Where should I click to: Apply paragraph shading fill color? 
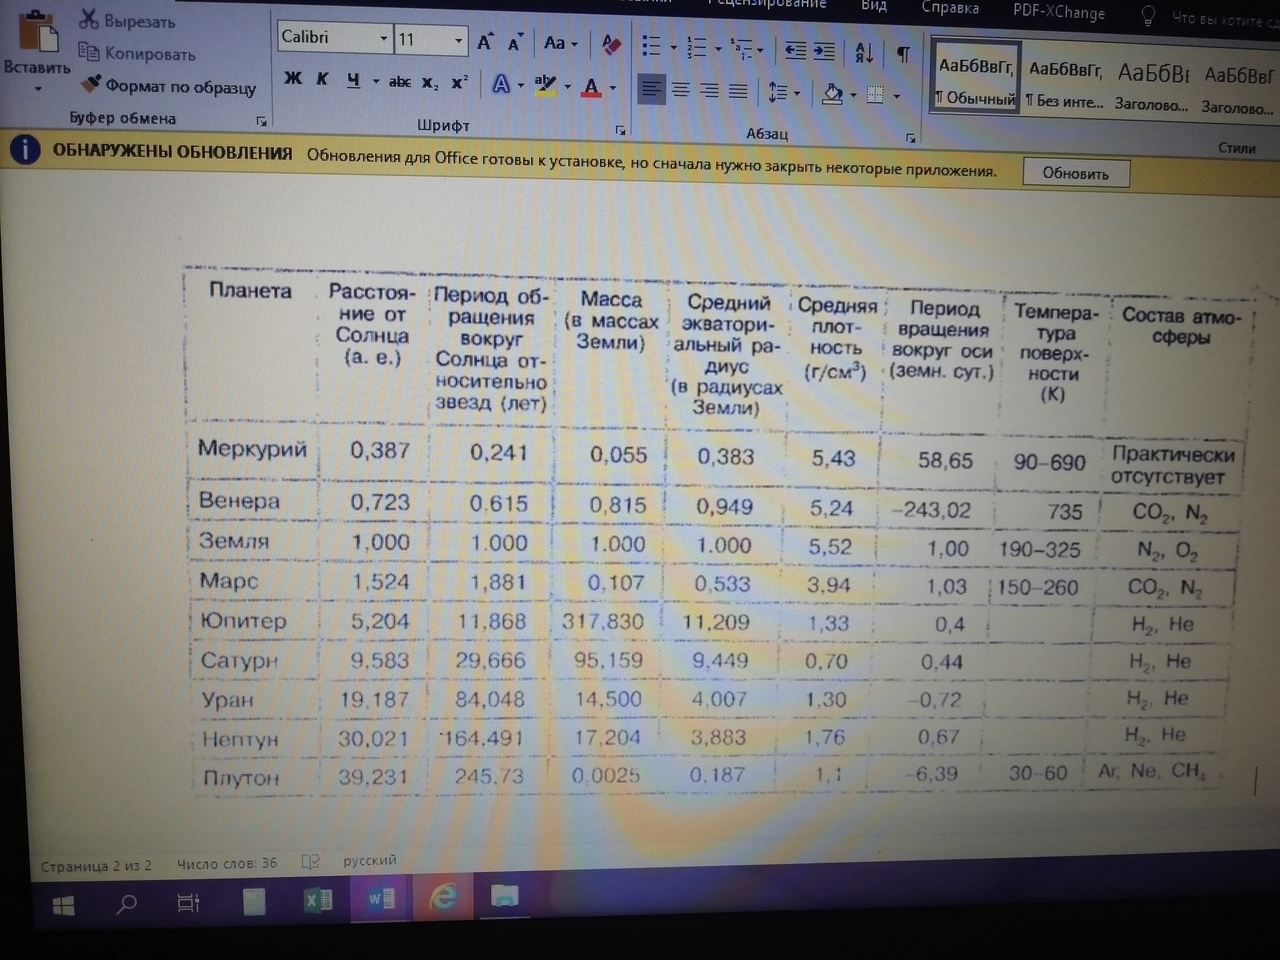tap(832, 94)
